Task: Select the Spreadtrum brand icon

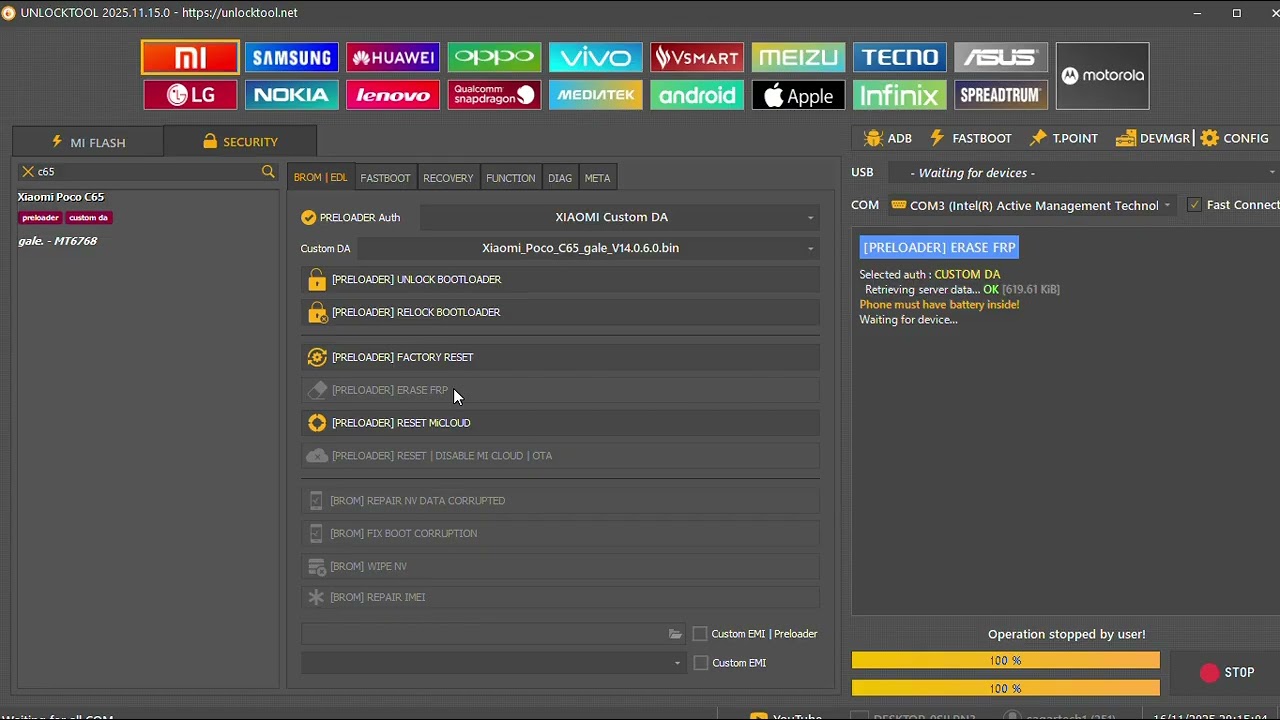Action: [x=1001, y=95]
